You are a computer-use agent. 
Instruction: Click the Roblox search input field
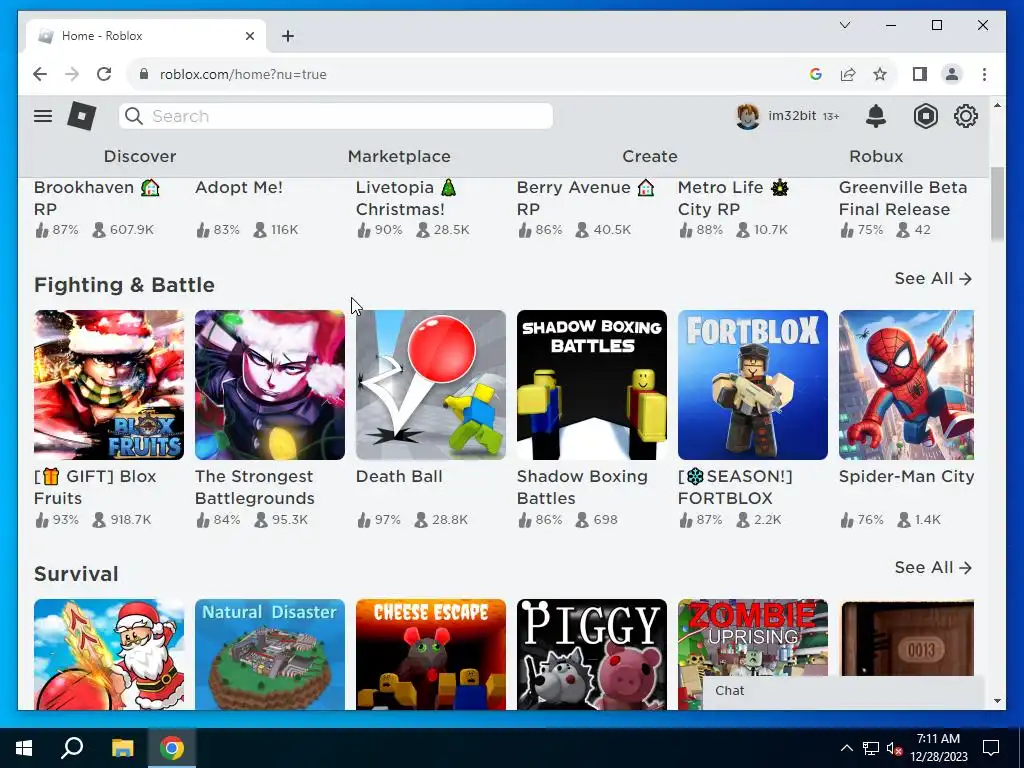pos(336,116)
